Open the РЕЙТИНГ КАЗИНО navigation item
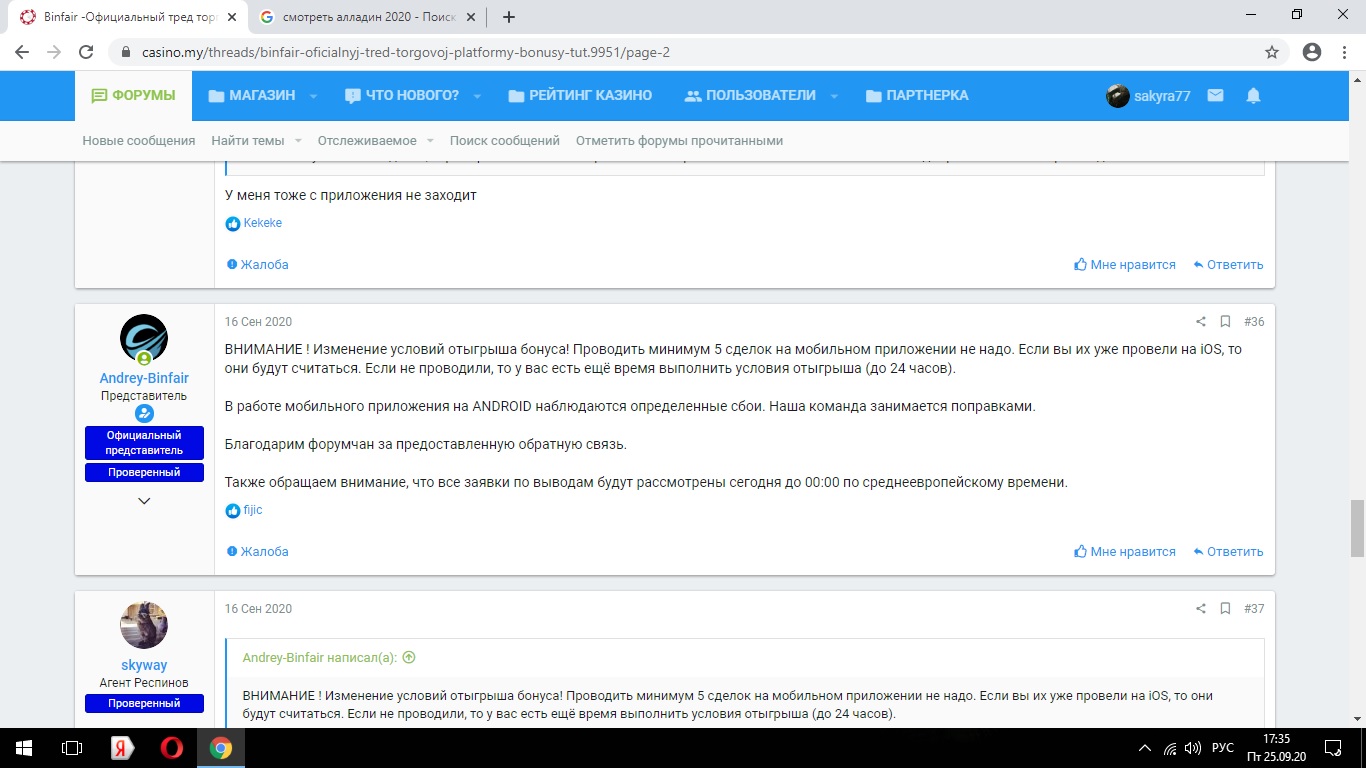The image size is (1366, 768). coord(580,96)
